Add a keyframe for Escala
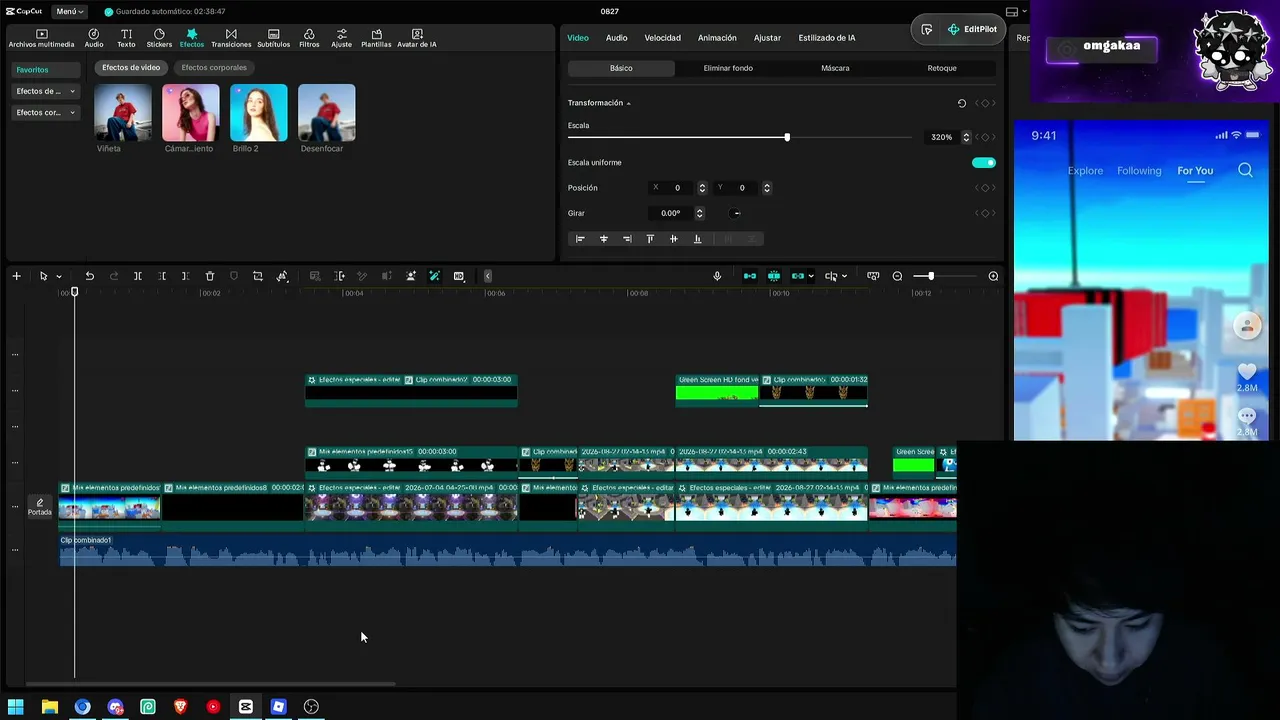Image resolution: width=1280 pixels, height=720 pixels. click(985, 137)
